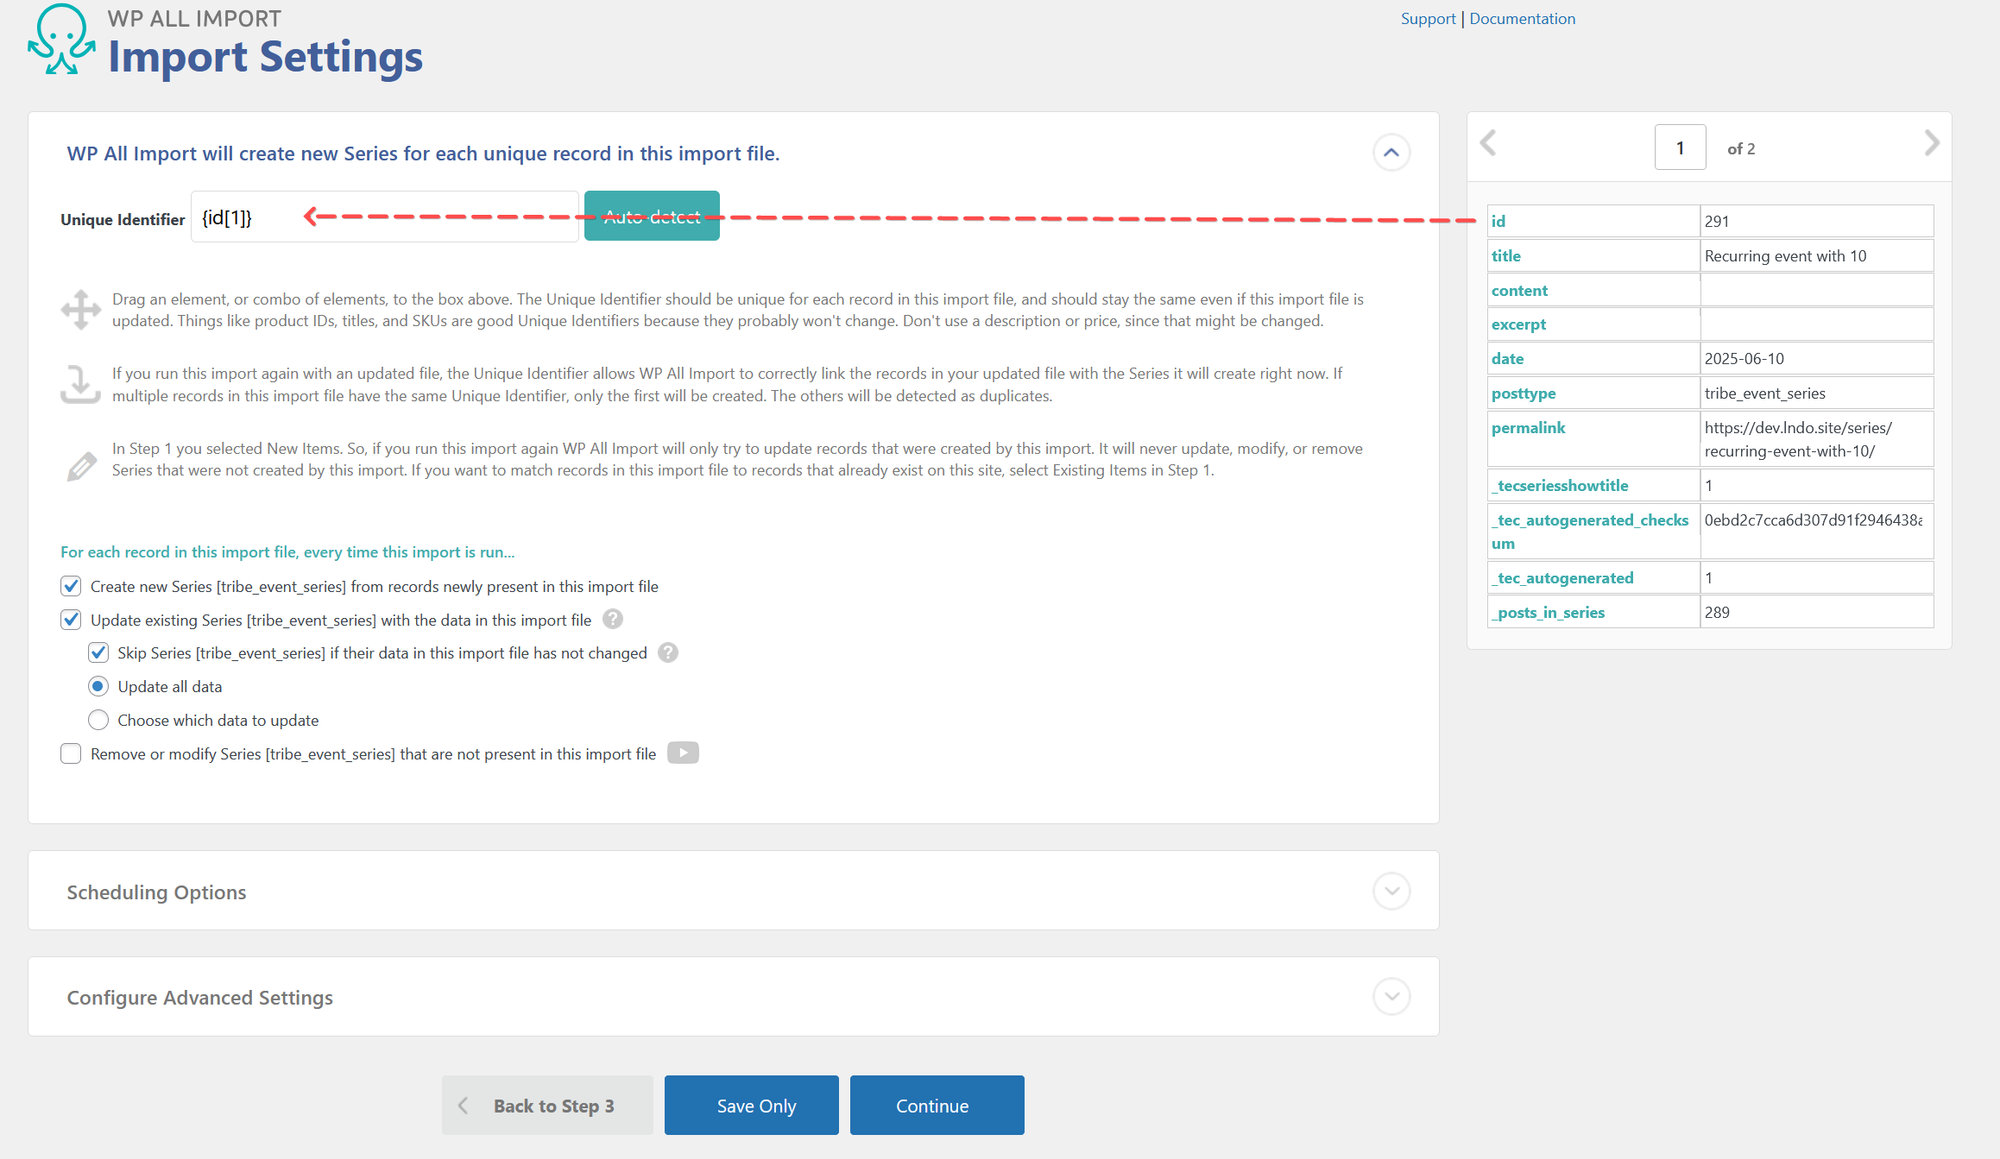Click the Continue button
The width and height of the screenshot is (2000, 1159).
(x=936, y=1105)
